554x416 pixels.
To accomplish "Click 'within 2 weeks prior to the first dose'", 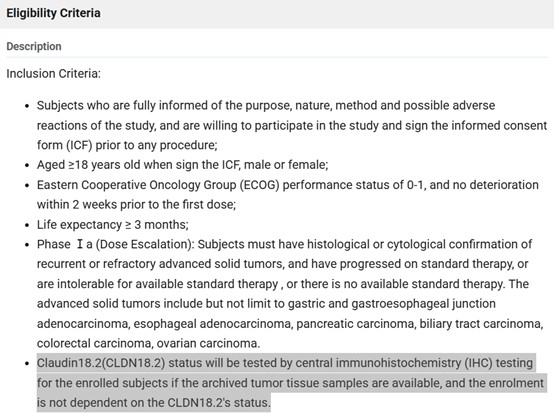I will (x=136, y=204).
